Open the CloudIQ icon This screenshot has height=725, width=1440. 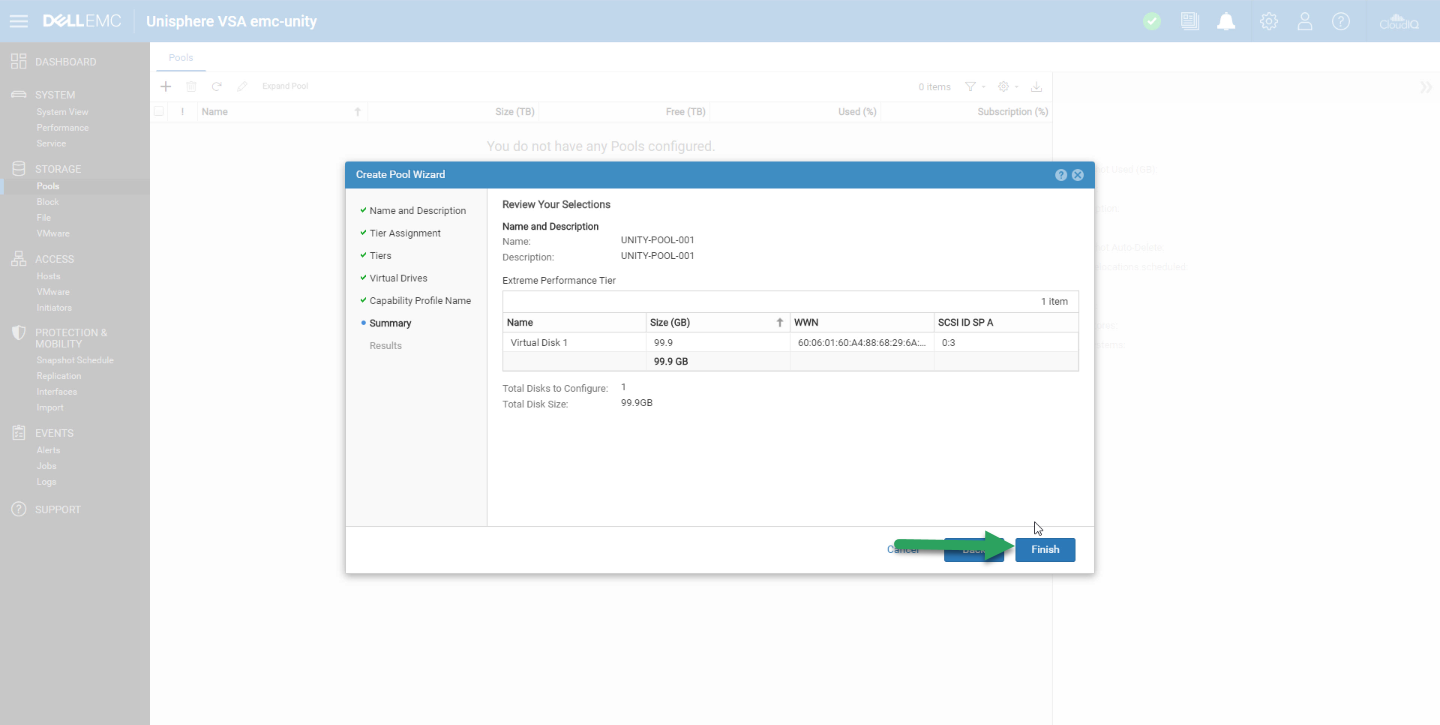1398,21
